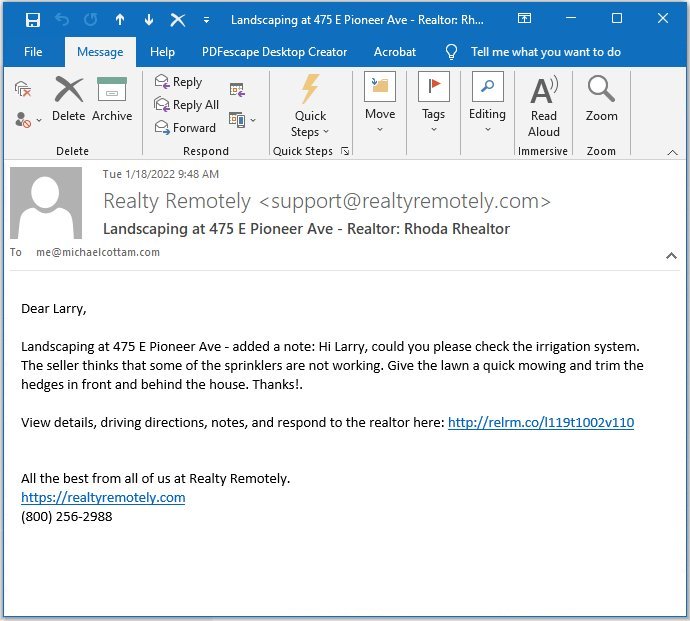Archive this email
The width and height of the screenshot is (690, 621).
pyautogui.click(x=112, y=99)
